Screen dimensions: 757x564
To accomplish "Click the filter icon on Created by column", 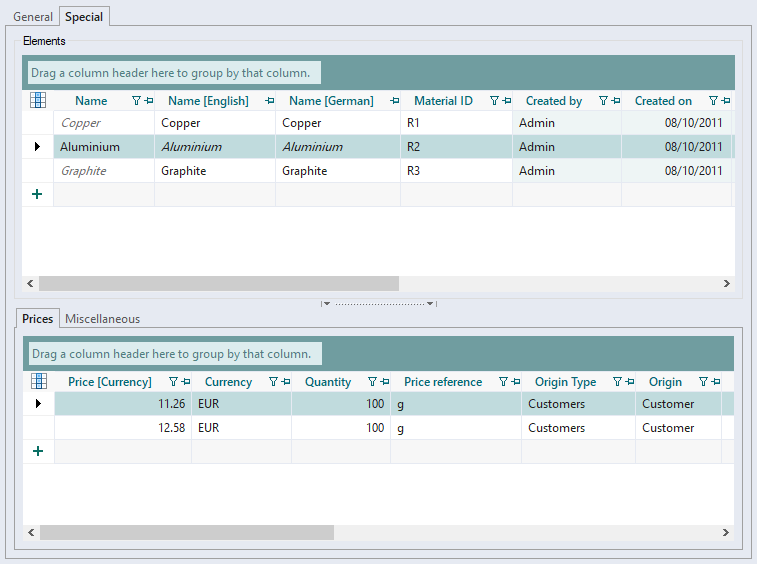I will point(603,101).
